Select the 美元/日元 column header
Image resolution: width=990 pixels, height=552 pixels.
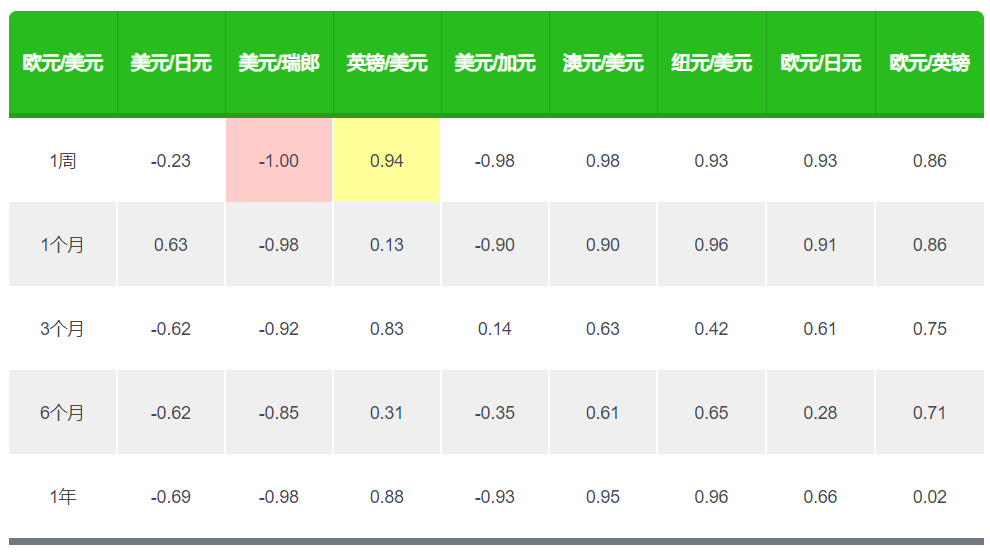171,63
